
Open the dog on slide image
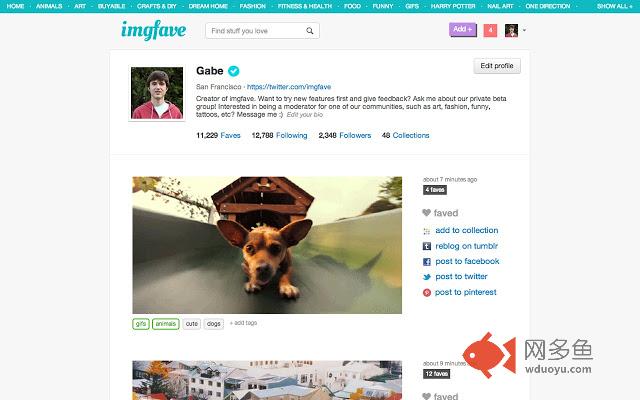tap(267, 245)
